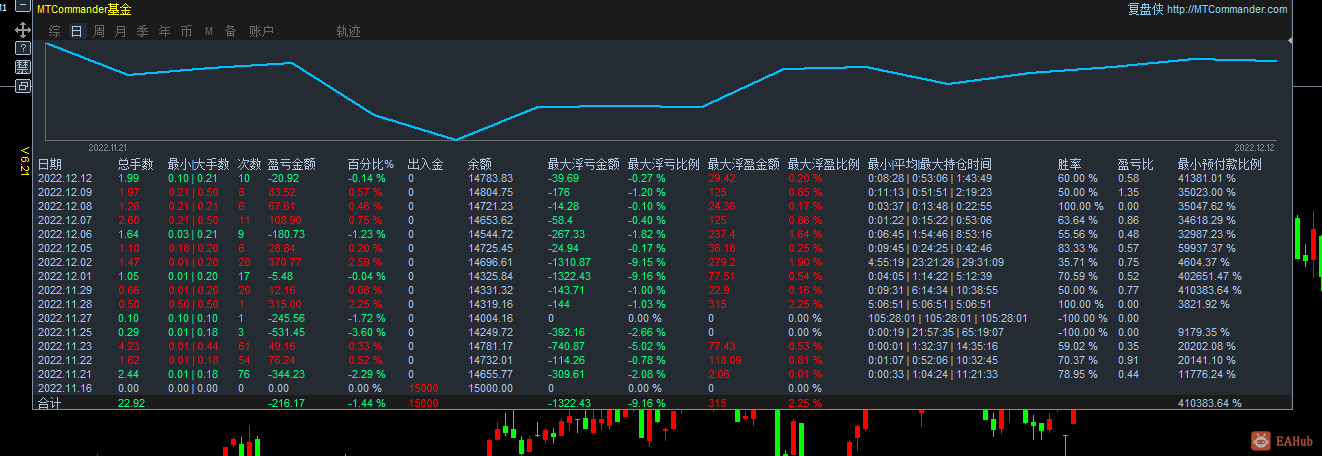Switch to the M tab
Image resolution: width=1322 pixels, height=456 pixels.
(209, 31)
